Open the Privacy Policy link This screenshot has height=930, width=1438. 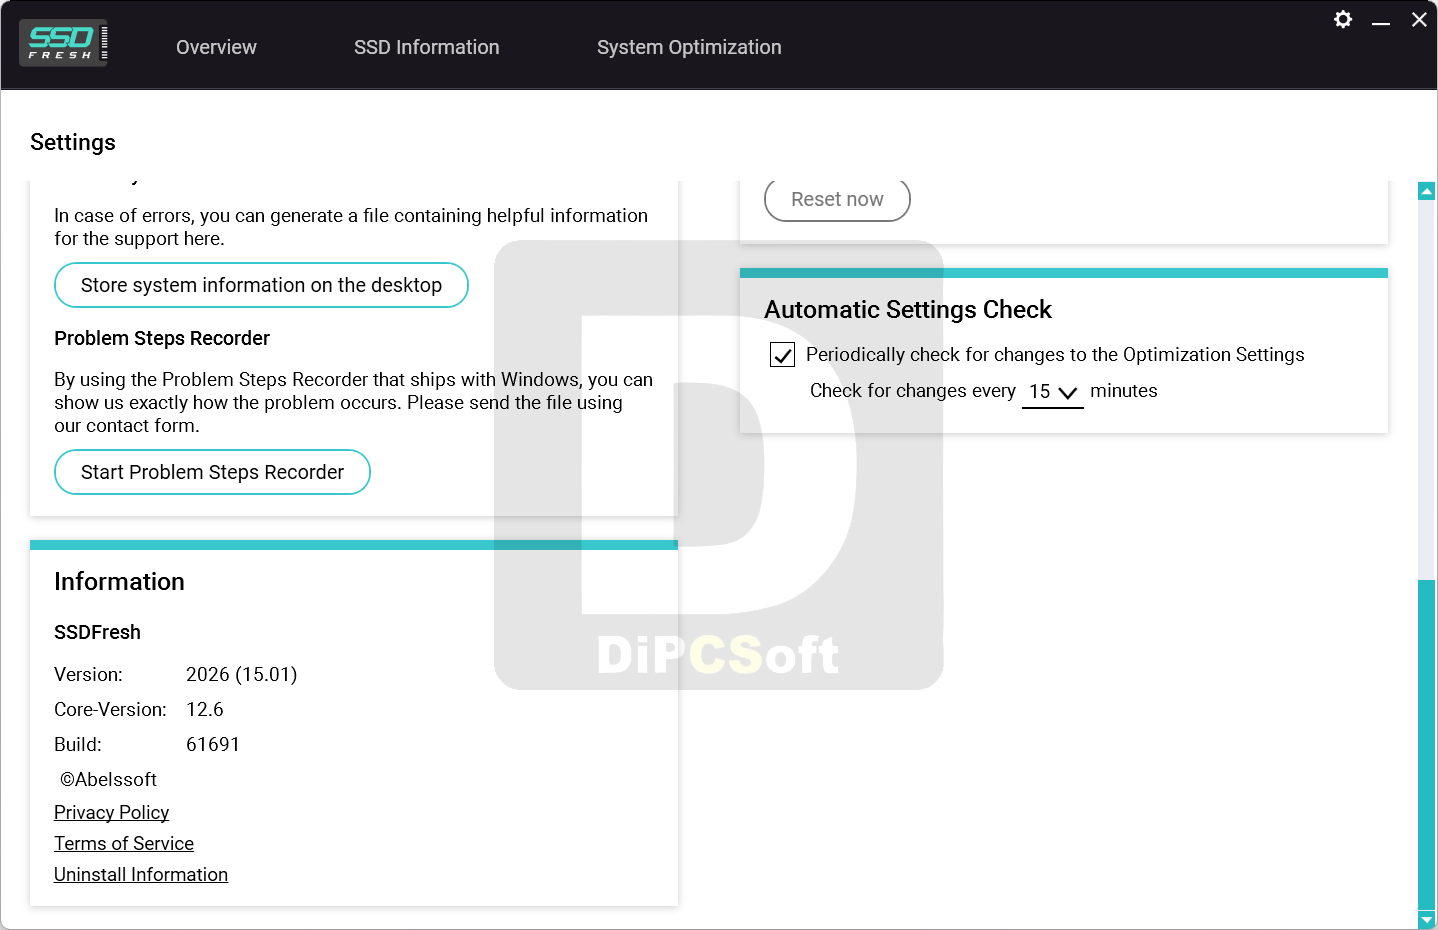point(111,812)
